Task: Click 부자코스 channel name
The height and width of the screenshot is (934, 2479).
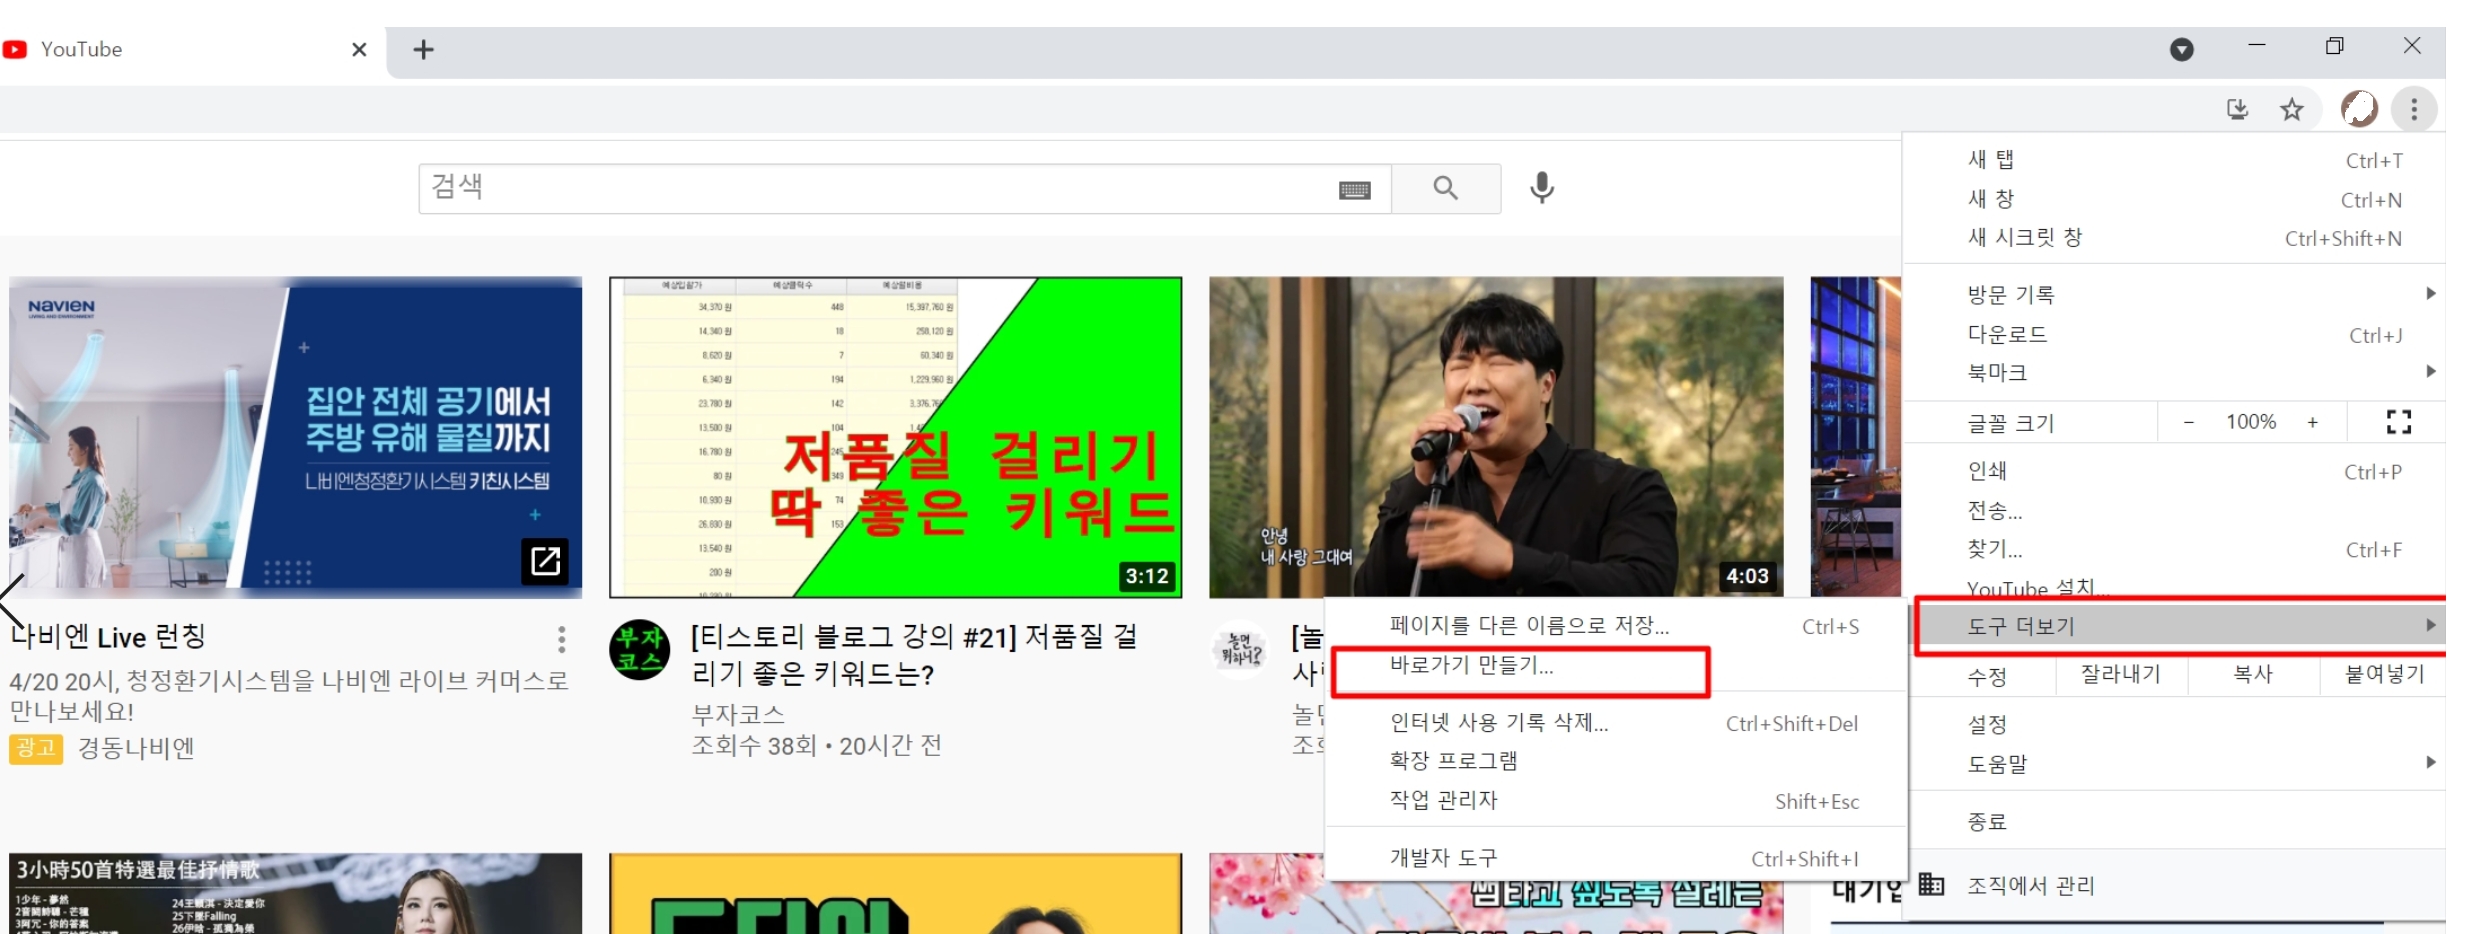Action: (738, 714)
